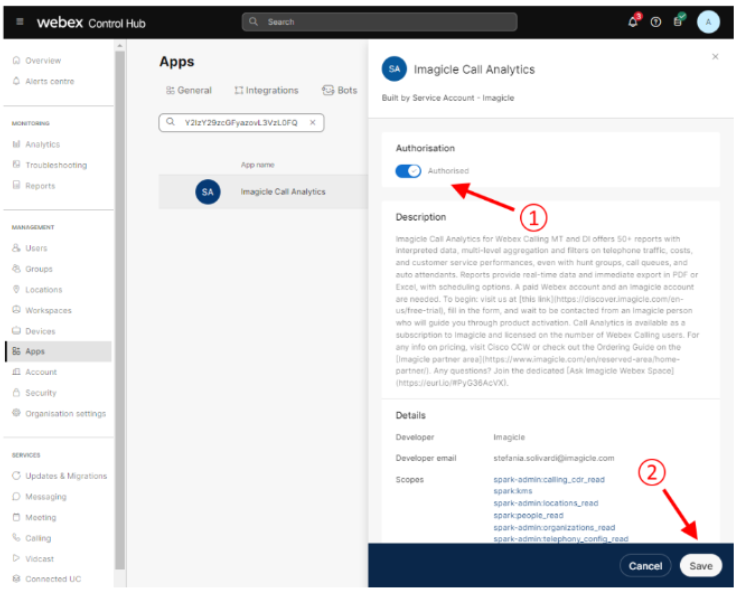Viewport: 738px width, 592px height.
Task: Open the help question mark icon
Action: 656,22
